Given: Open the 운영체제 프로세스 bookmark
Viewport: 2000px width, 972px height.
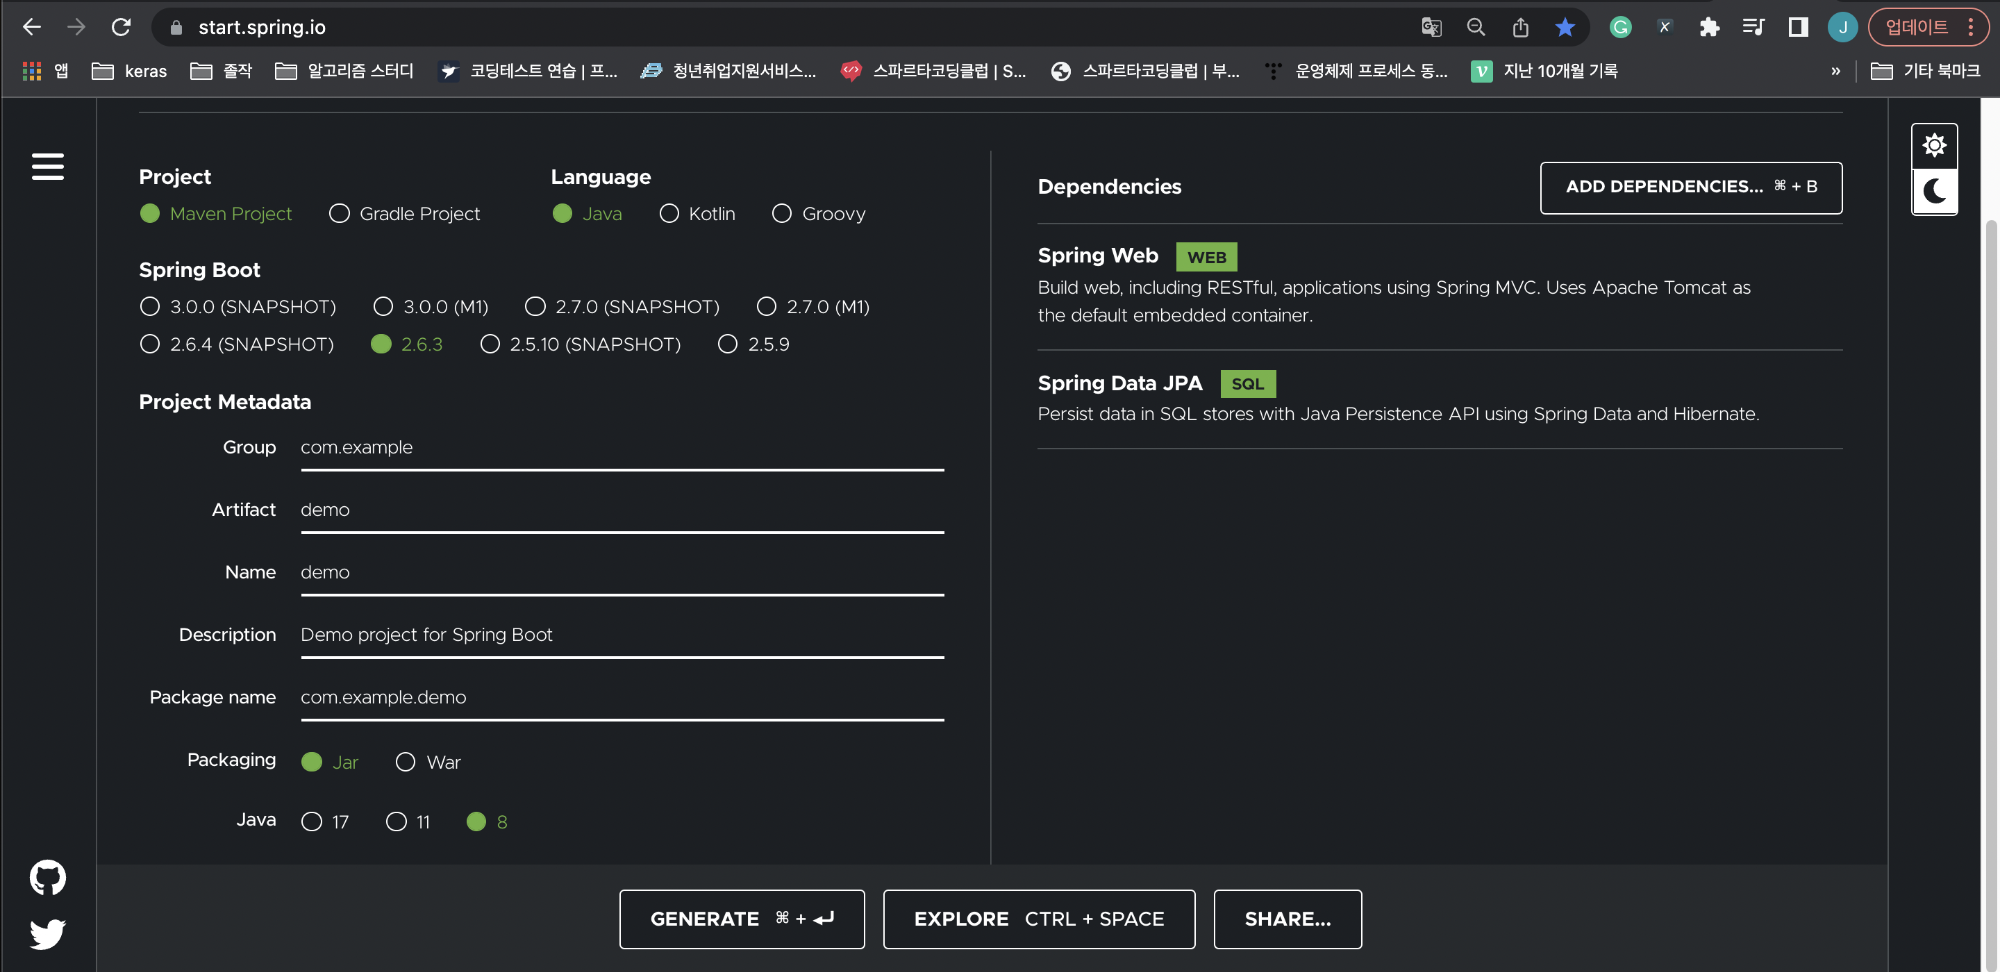Looking at the screenshot, I should pos(1356,71).
